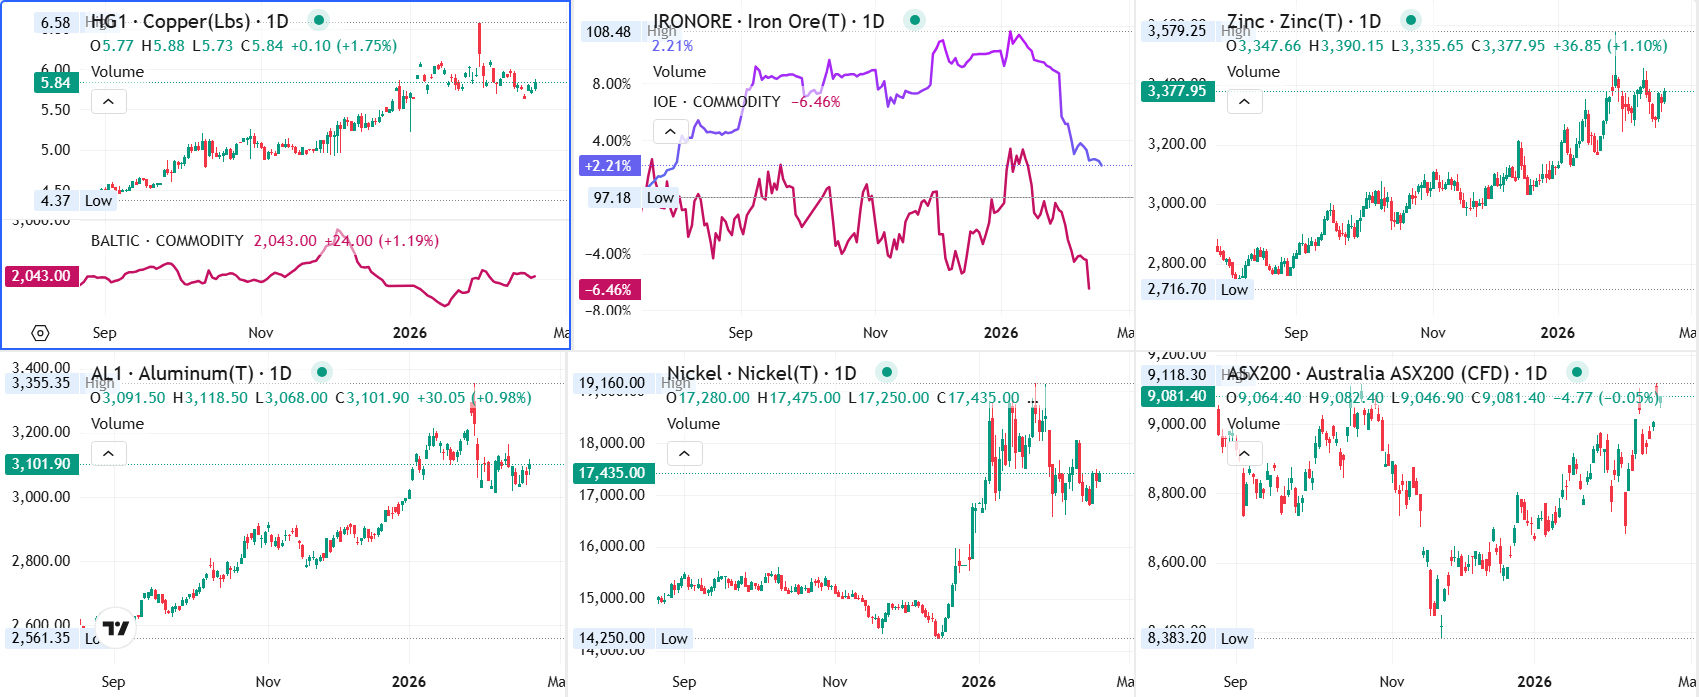Click the Nickel chart market status dot
The width and height of the screenshot is (1699, 697).
[x=886, y=372]
